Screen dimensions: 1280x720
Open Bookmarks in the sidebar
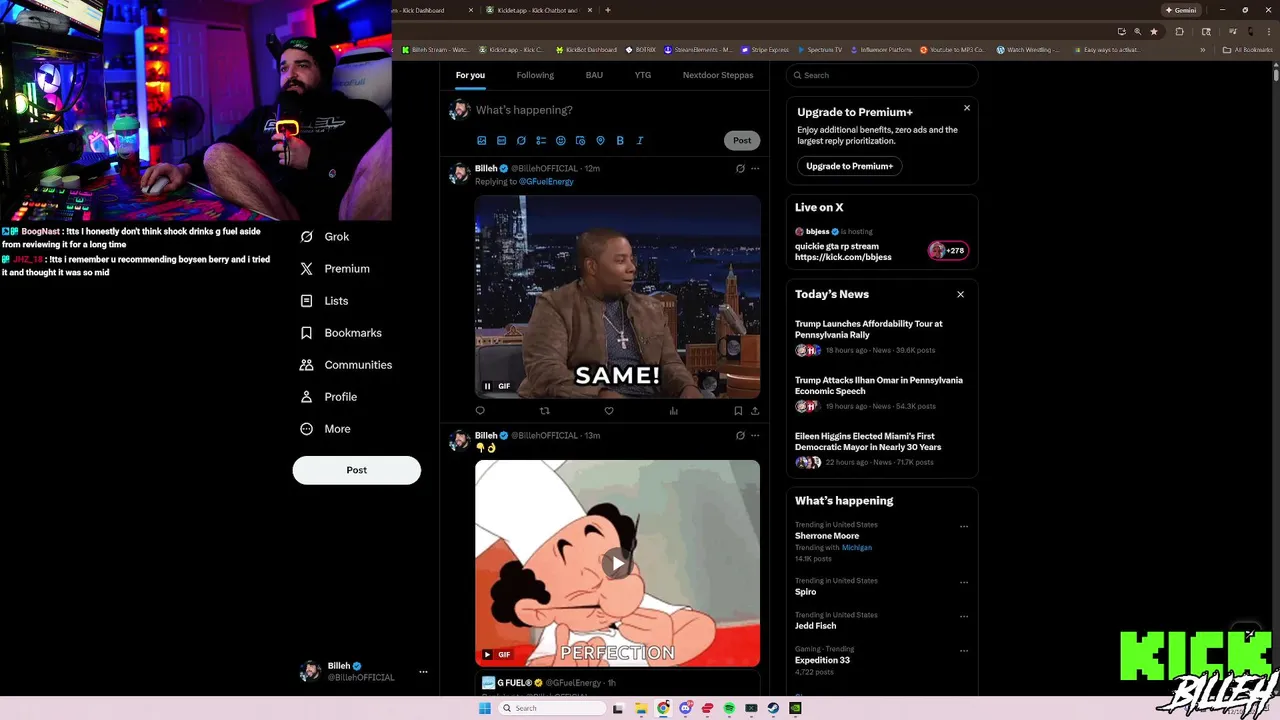[x=341, y=333]
